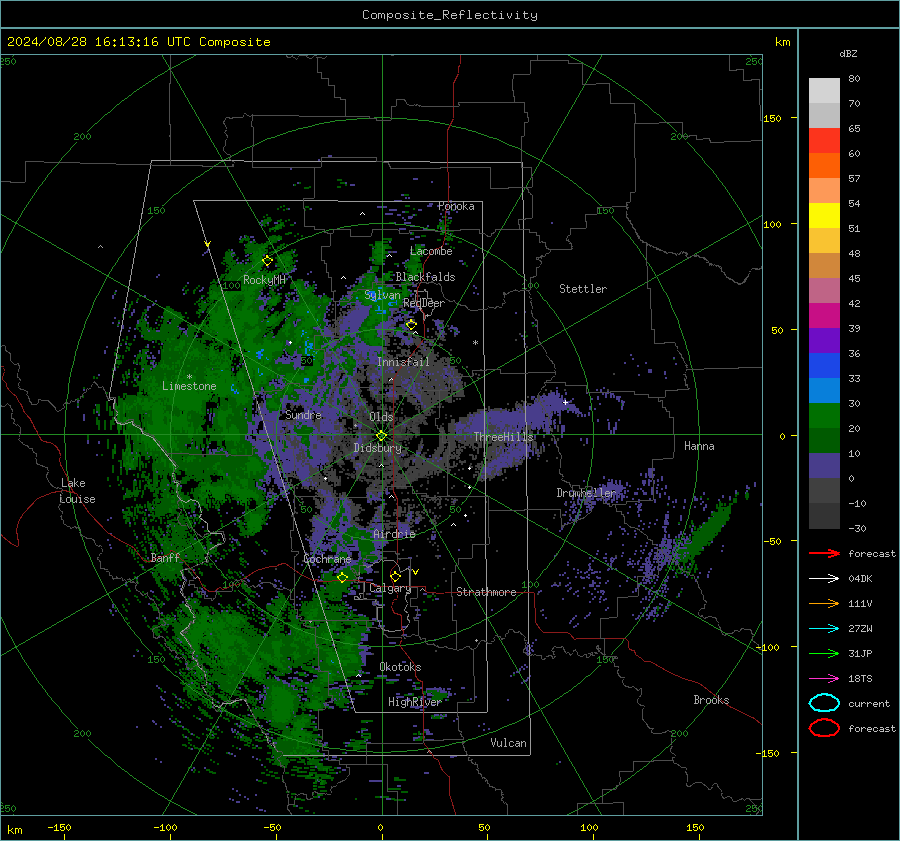The image size is (900, 841).
Task: Click the Blackfalds label
Action: click(425, 277)
